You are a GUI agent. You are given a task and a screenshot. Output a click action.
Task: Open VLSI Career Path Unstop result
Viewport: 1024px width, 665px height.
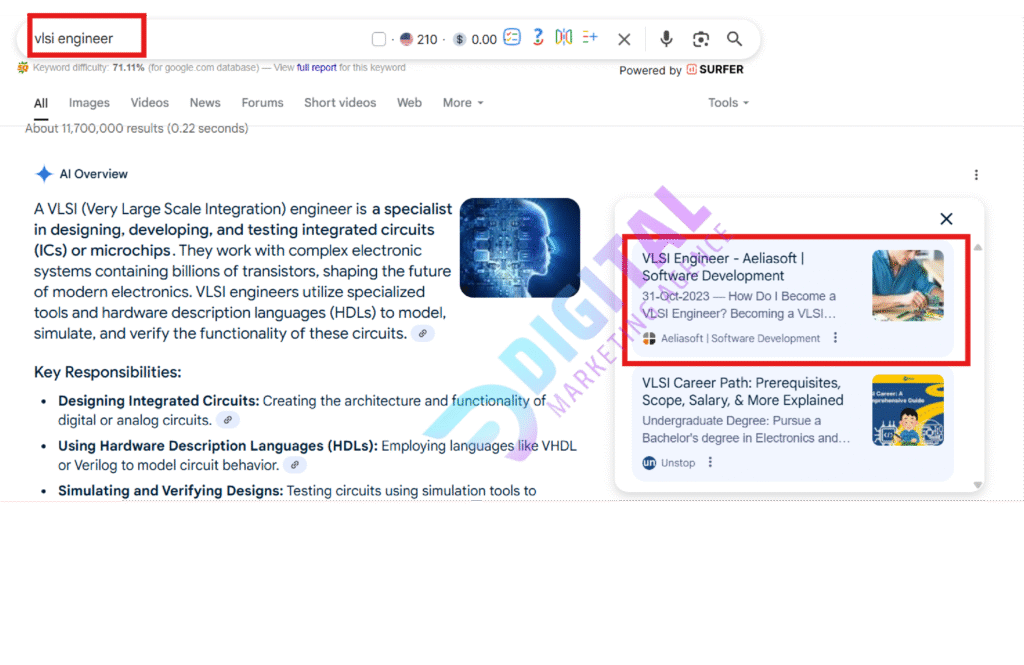pyautogui.click(x=742, y=392)
